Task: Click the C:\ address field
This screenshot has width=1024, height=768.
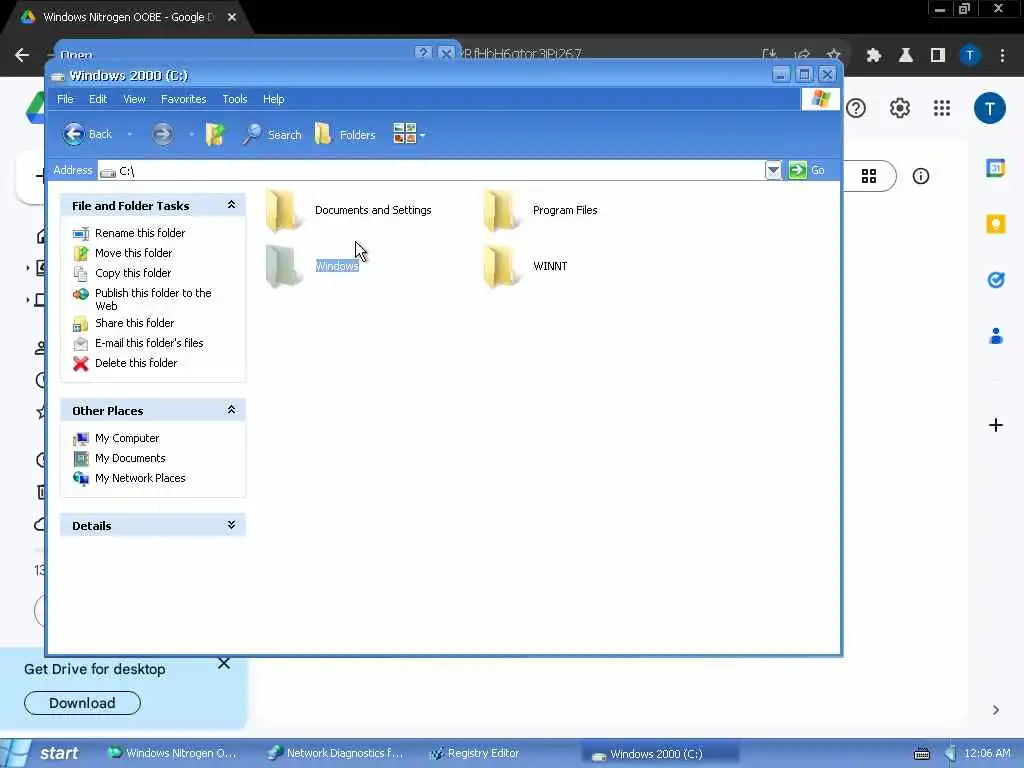Action: click(431, 171)
